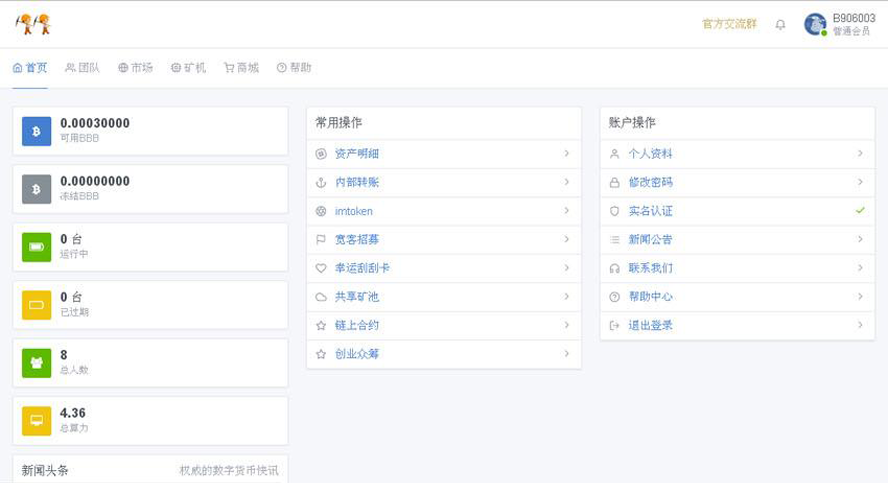Open 资产明细 link

[x=357, y=153]
